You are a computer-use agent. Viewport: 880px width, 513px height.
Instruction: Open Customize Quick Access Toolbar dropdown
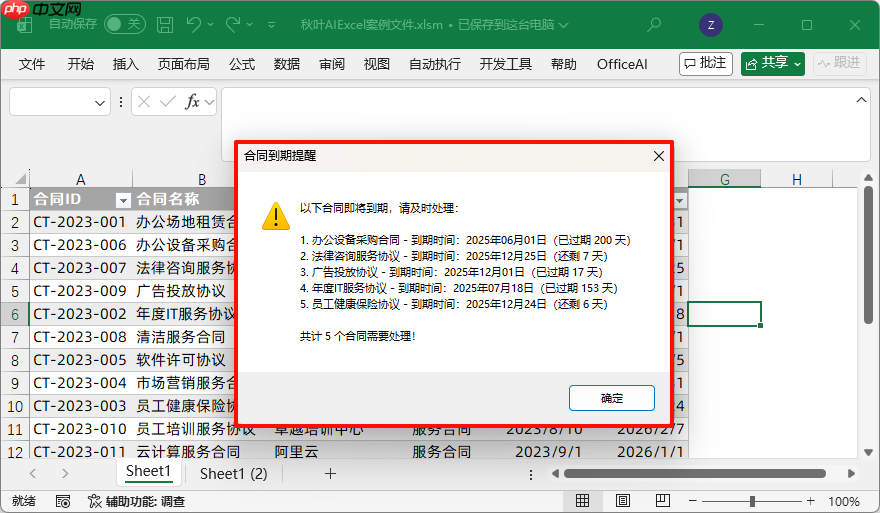272,25
